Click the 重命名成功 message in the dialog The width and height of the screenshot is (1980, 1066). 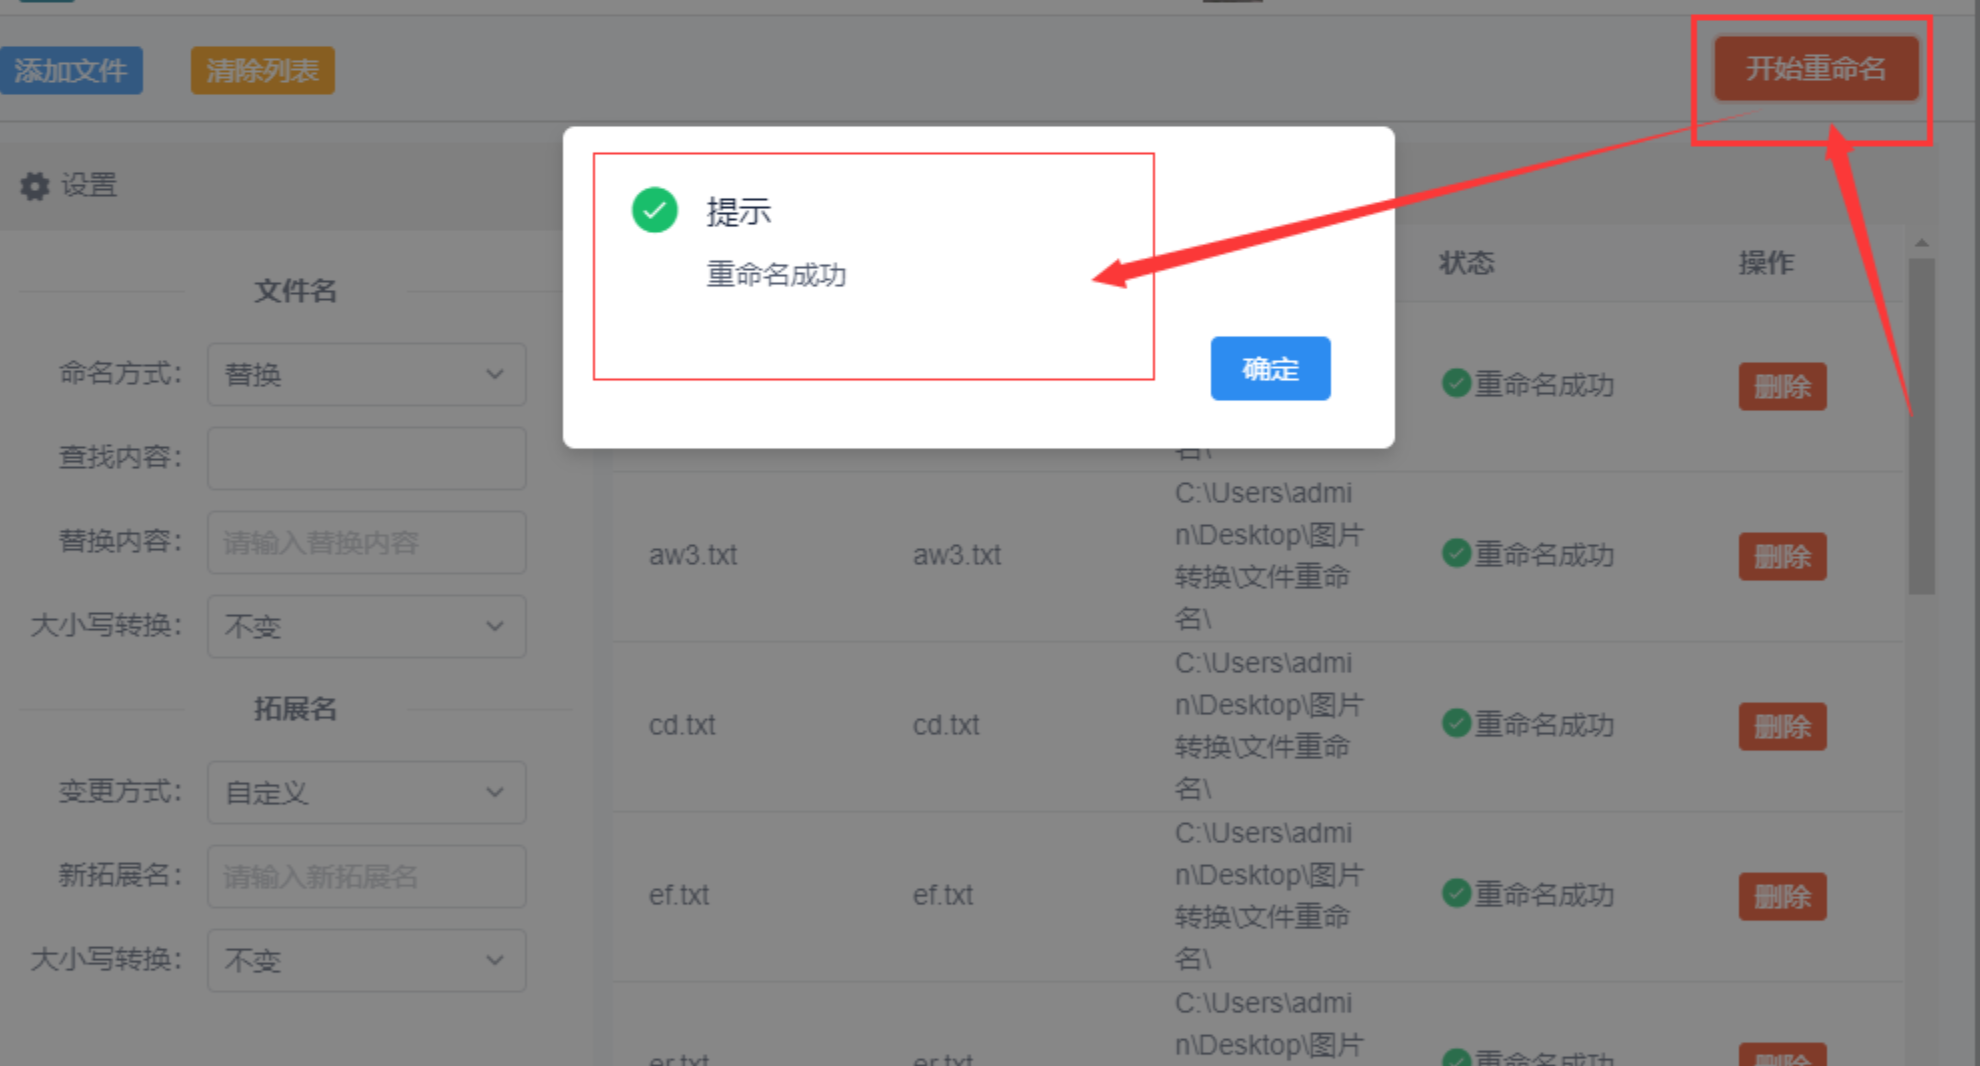pos(776,274)
